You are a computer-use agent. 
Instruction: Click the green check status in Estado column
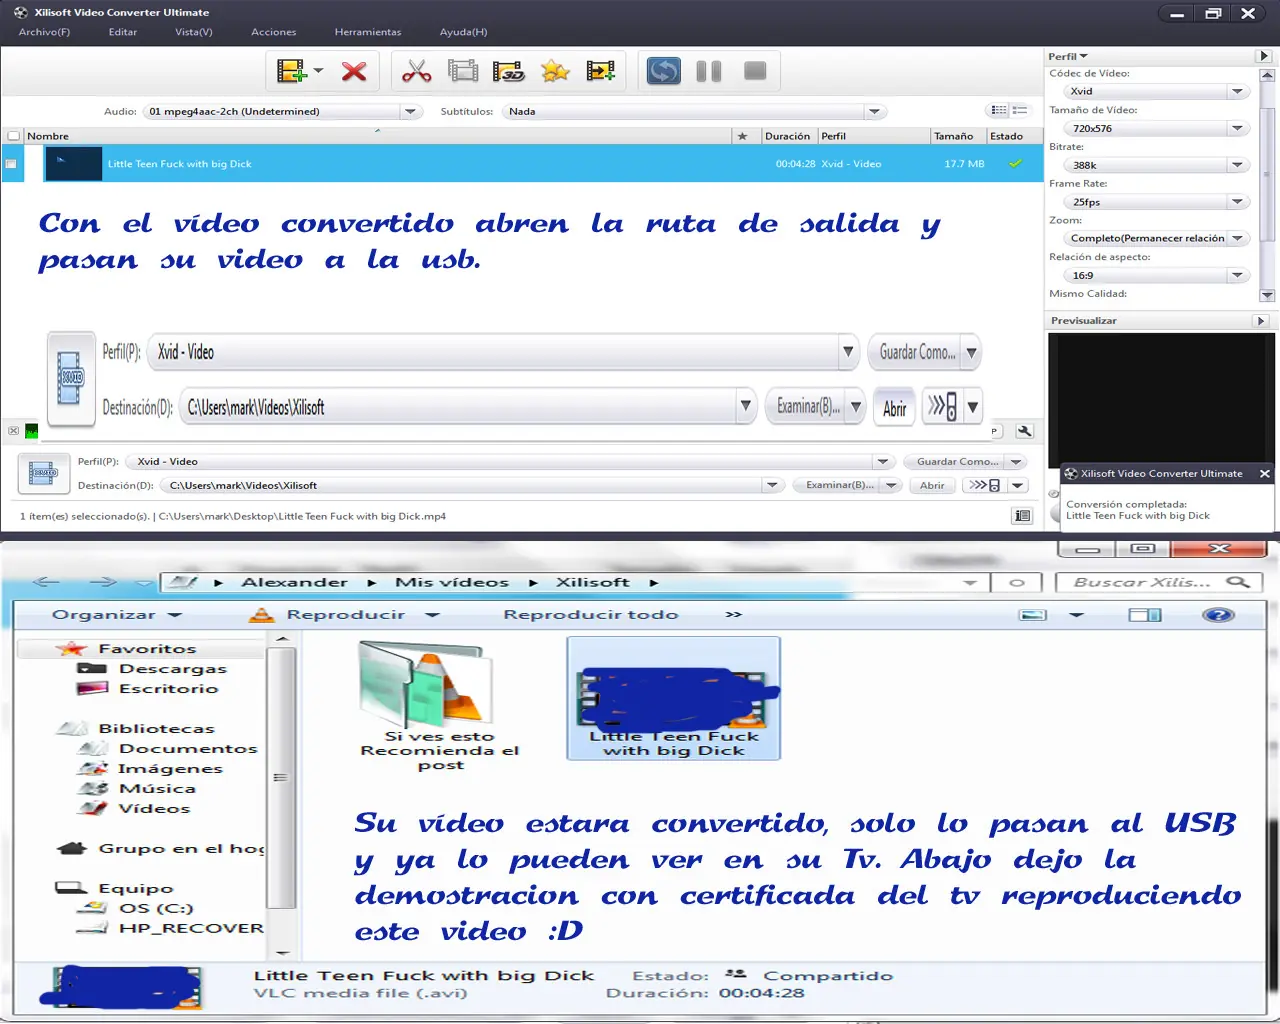coord(1016,164)
